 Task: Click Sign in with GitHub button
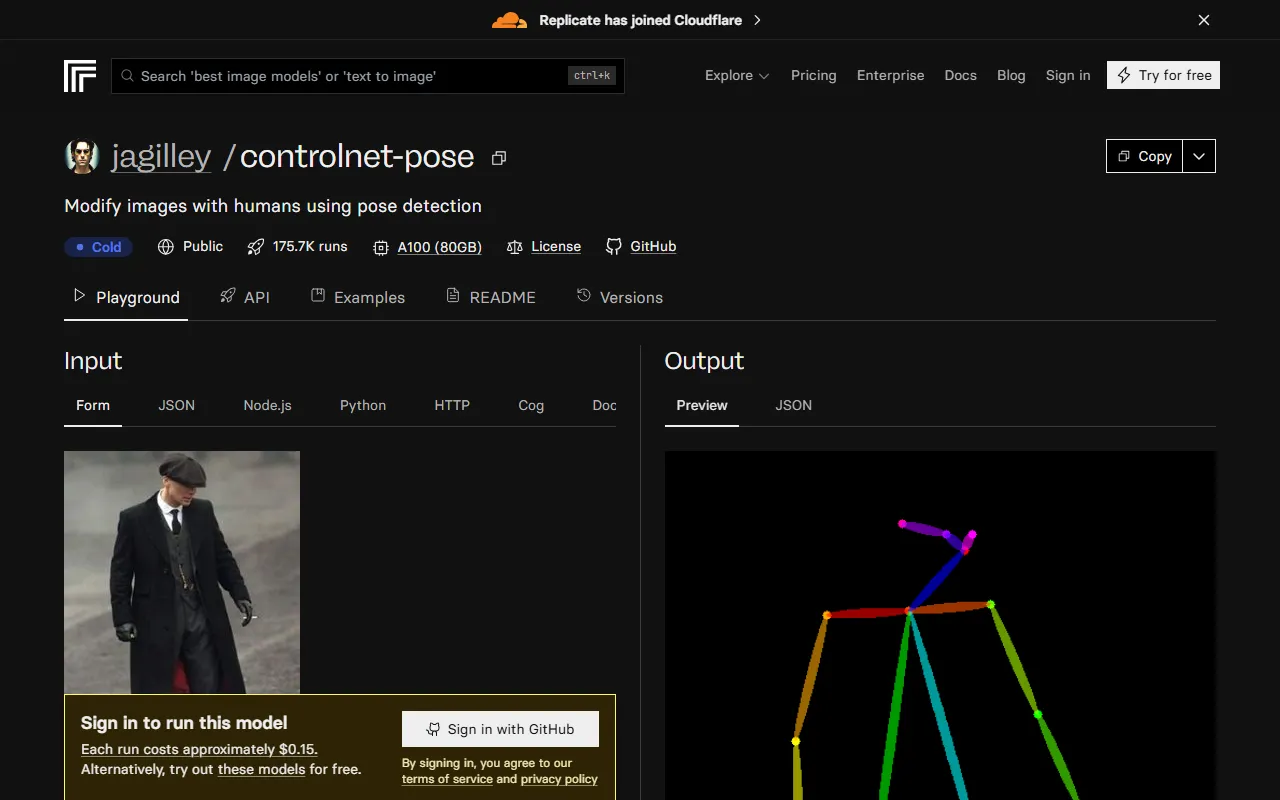(500, 729)
